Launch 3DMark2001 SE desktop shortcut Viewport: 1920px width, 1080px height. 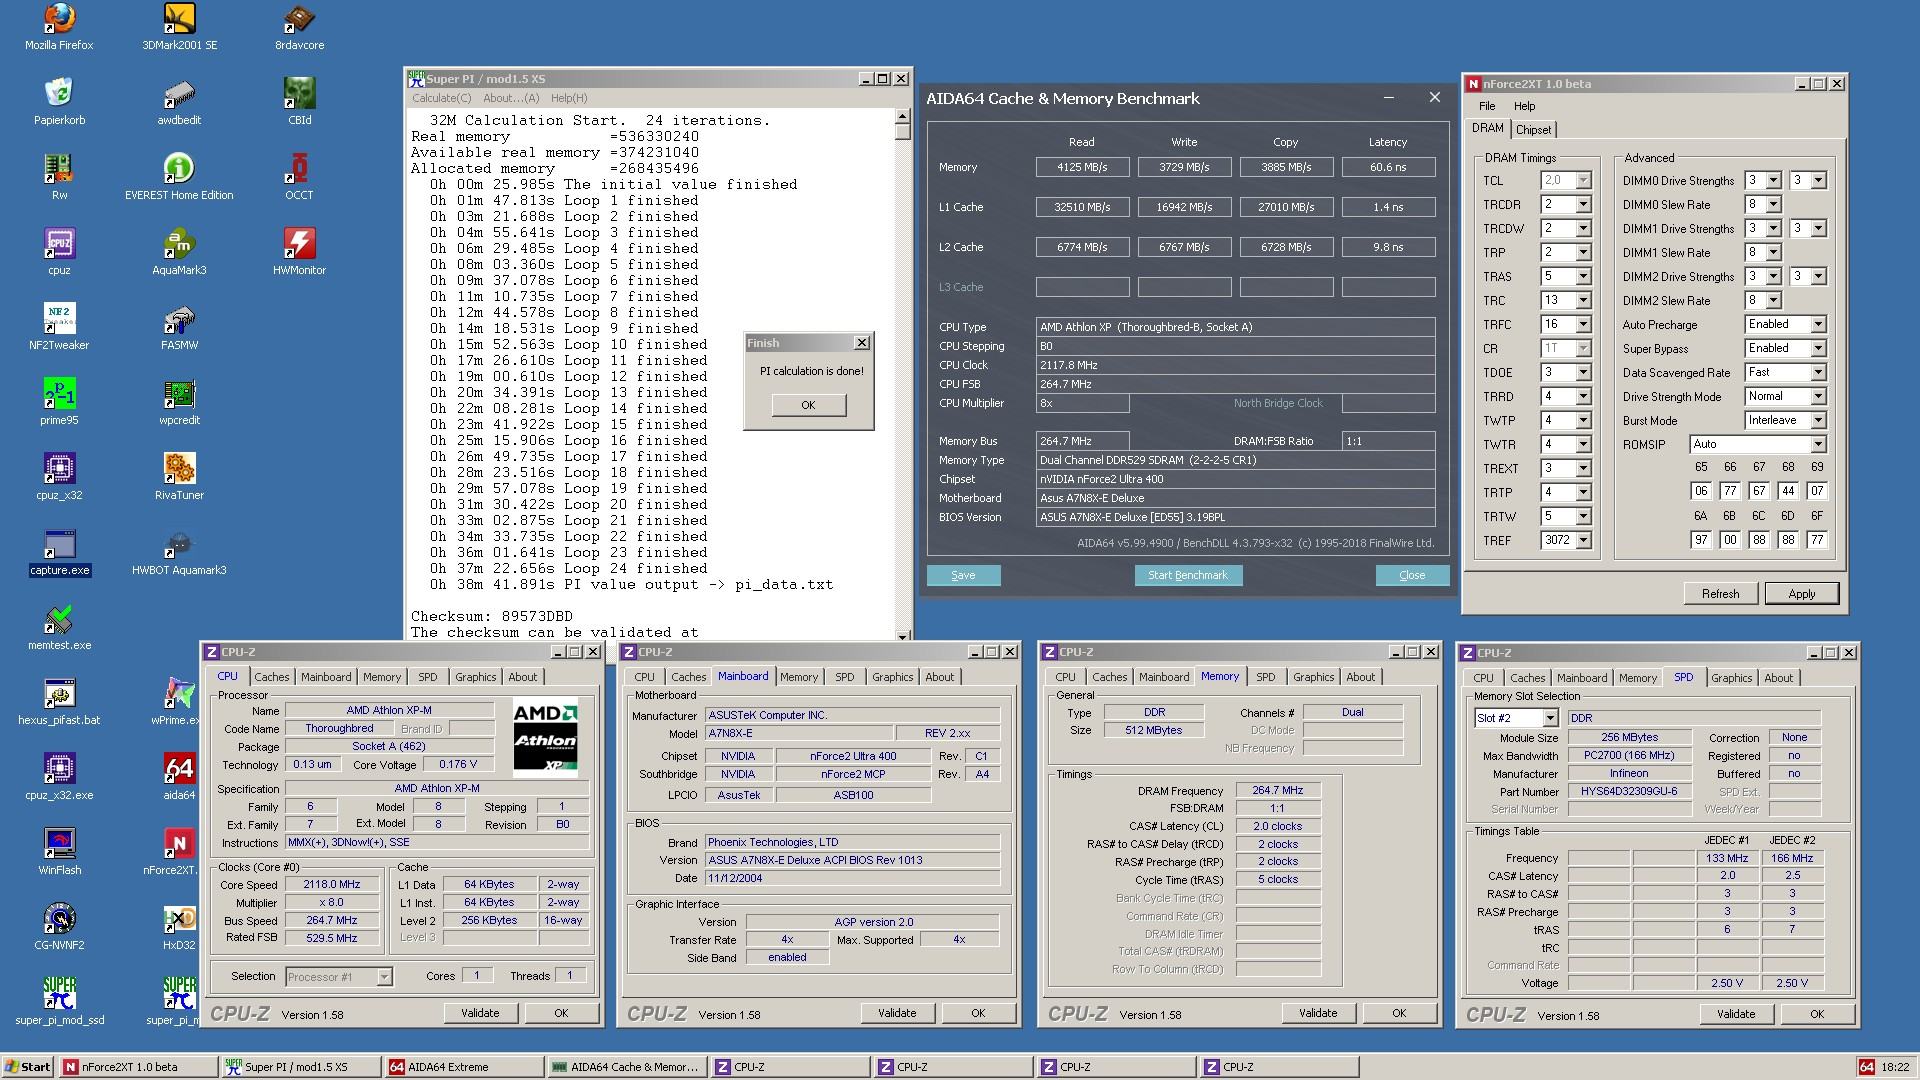pos(179,28)
